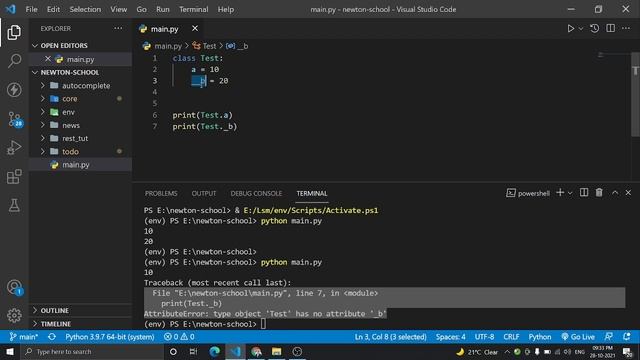The image size is (640, 360).
Task: Run Python file with play button
Action: click(571, 29)
